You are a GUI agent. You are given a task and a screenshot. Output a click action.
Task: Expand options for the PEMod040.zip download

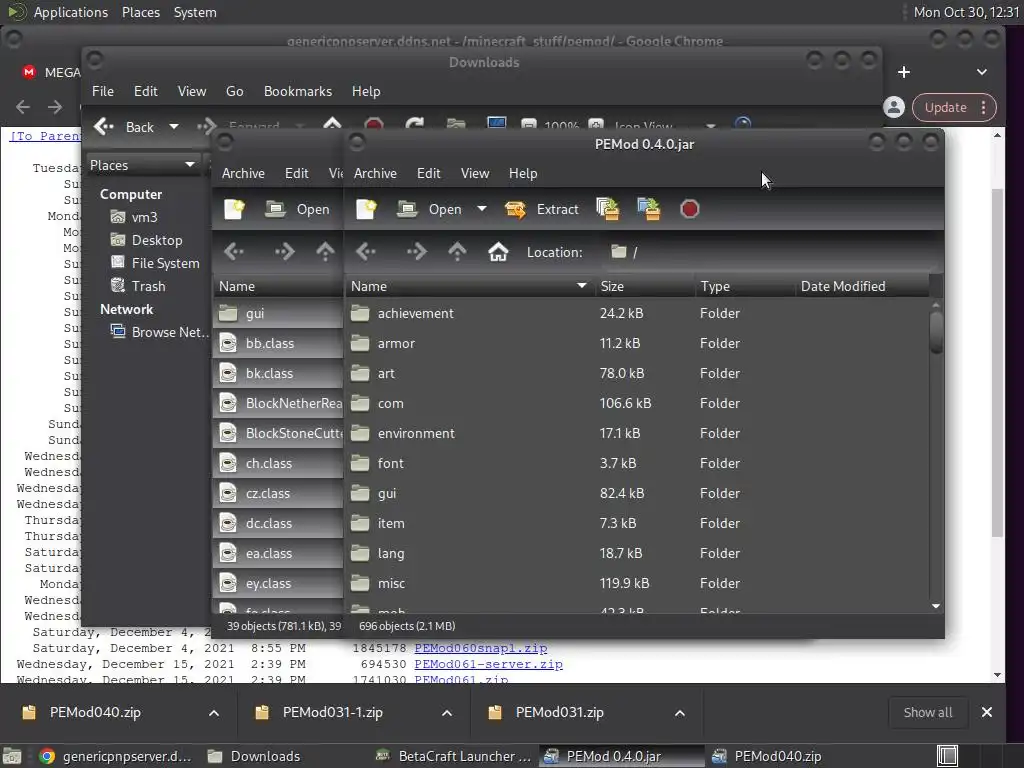[214, 712]
